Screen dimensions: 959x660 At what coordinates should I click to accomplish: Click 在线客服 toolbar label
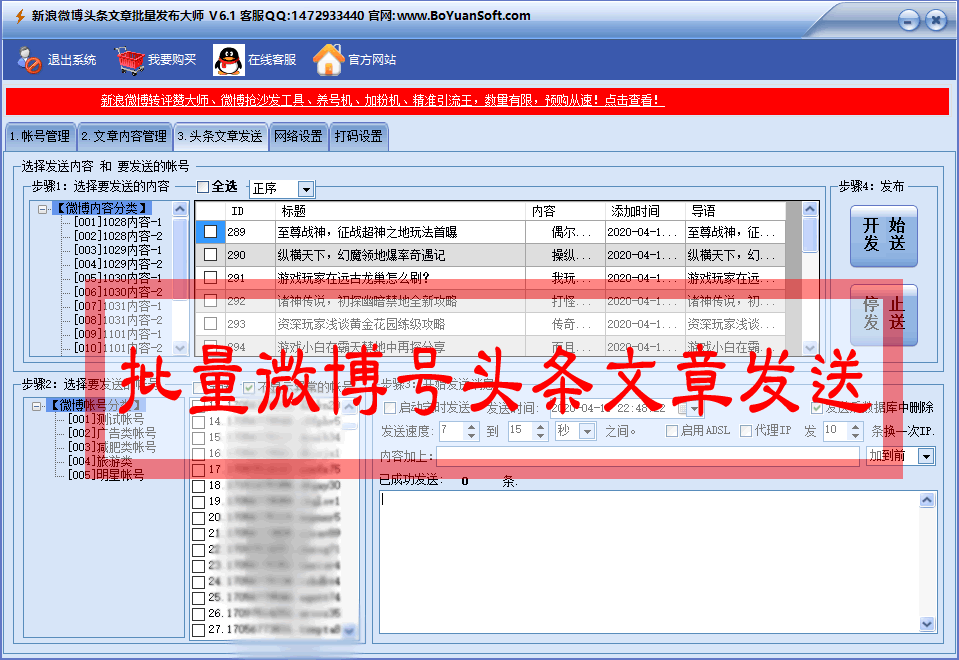272,60
